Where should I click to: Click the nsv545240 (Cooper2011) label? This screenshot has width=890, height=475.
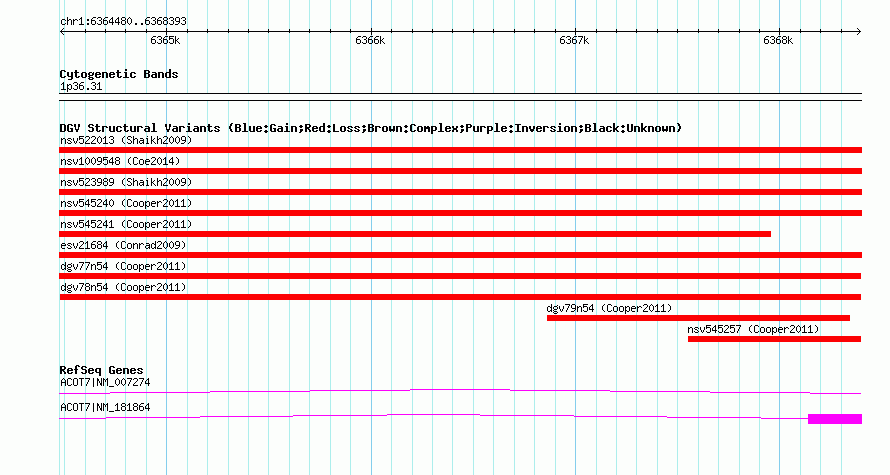(126, 203)
